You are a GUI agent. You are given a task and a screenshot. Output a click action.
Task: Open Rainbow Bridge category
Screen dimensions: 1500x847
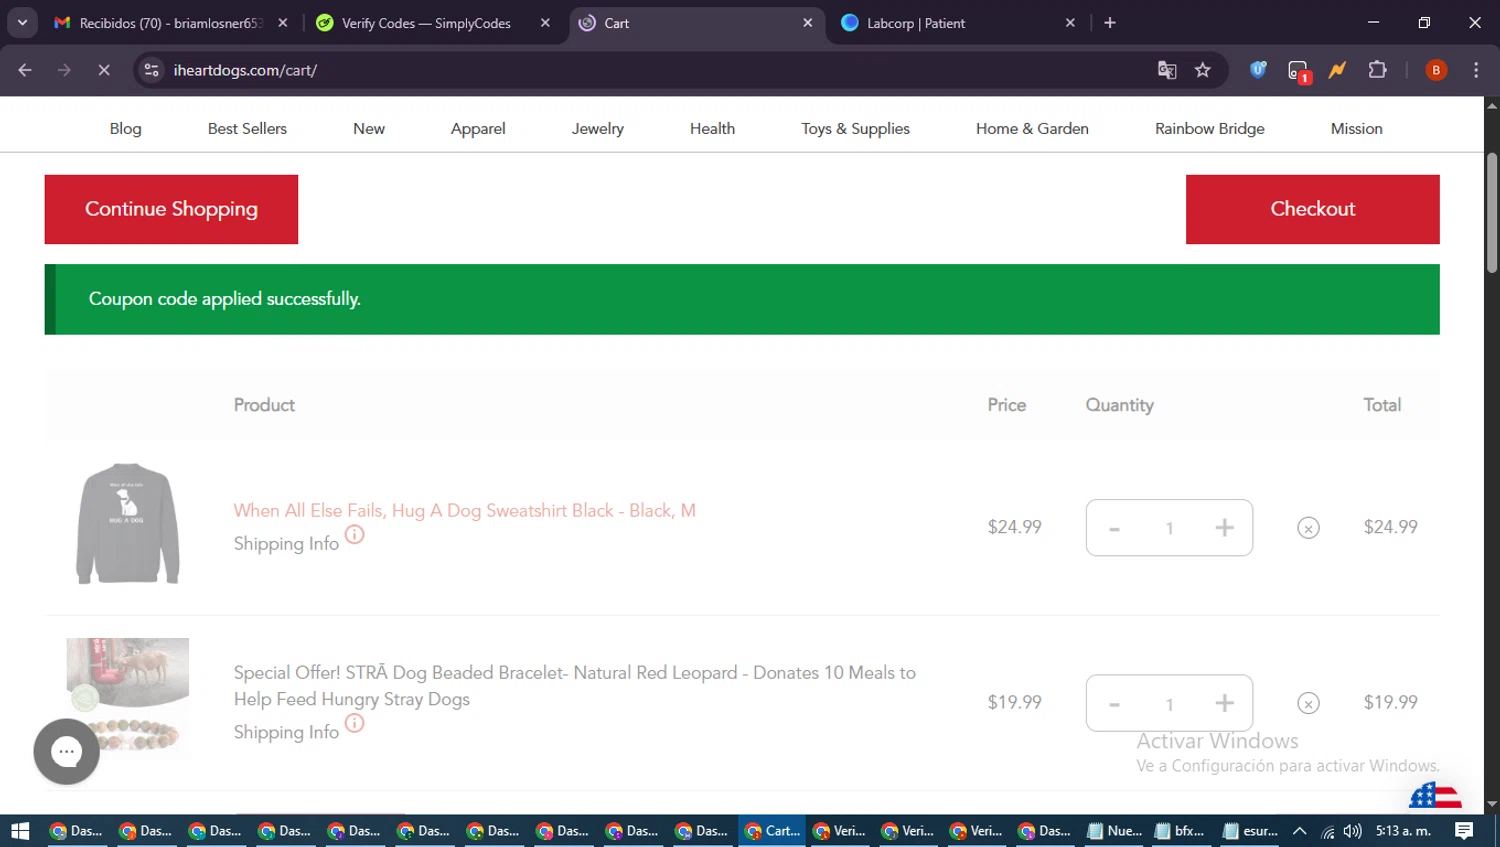(x=1210, y=128)
